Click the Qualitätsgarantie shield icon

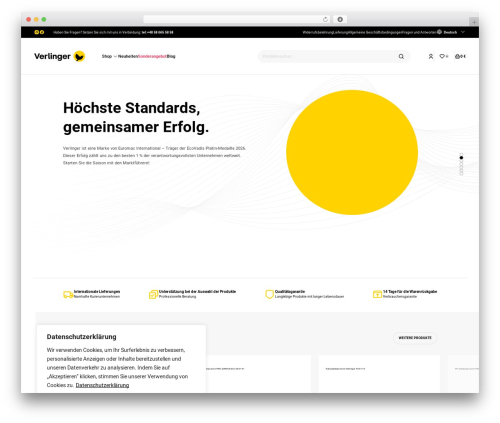269,294
